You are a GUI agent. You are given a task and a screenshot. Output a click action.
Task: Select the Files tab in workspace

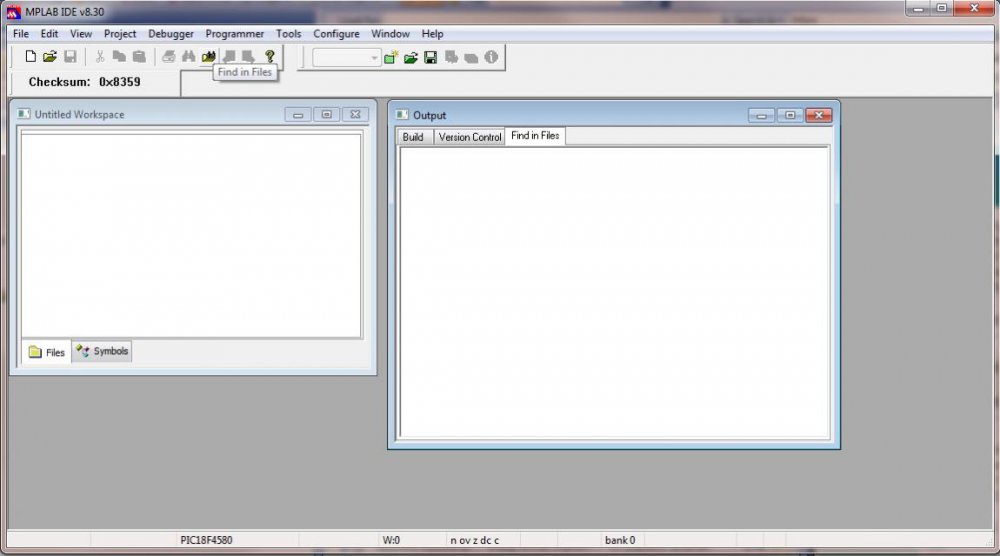(47, 352)
